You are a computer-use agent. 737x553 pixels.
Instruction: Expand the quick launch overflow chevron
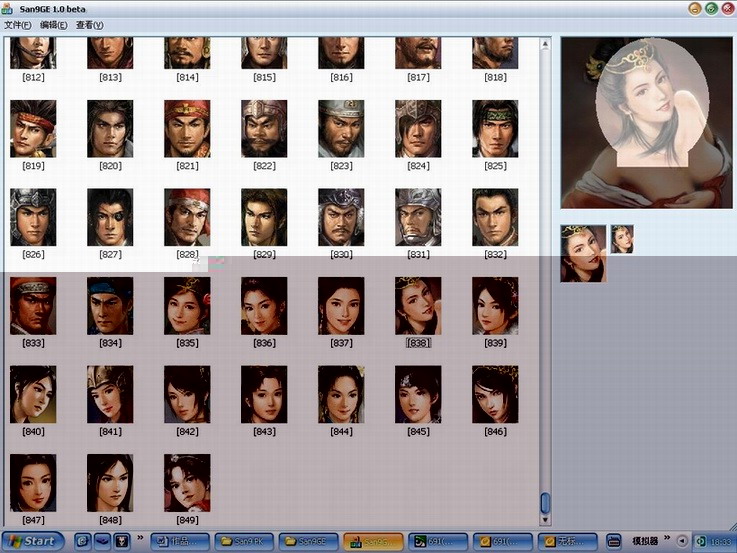coord(139,537)
